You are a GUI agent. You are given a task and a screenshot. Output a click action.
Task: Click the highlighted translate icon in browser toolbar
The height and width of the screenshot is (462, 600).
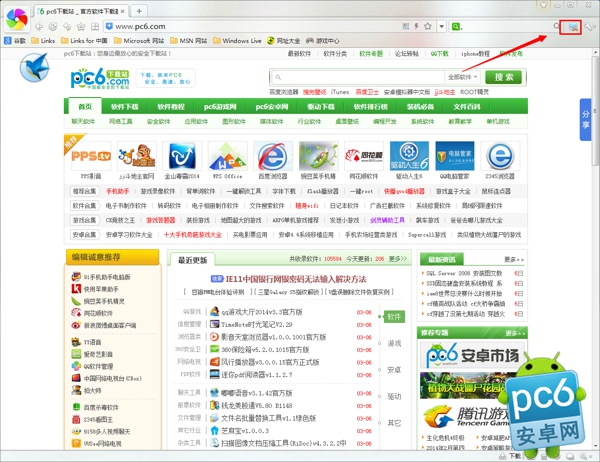click(571, 26)
